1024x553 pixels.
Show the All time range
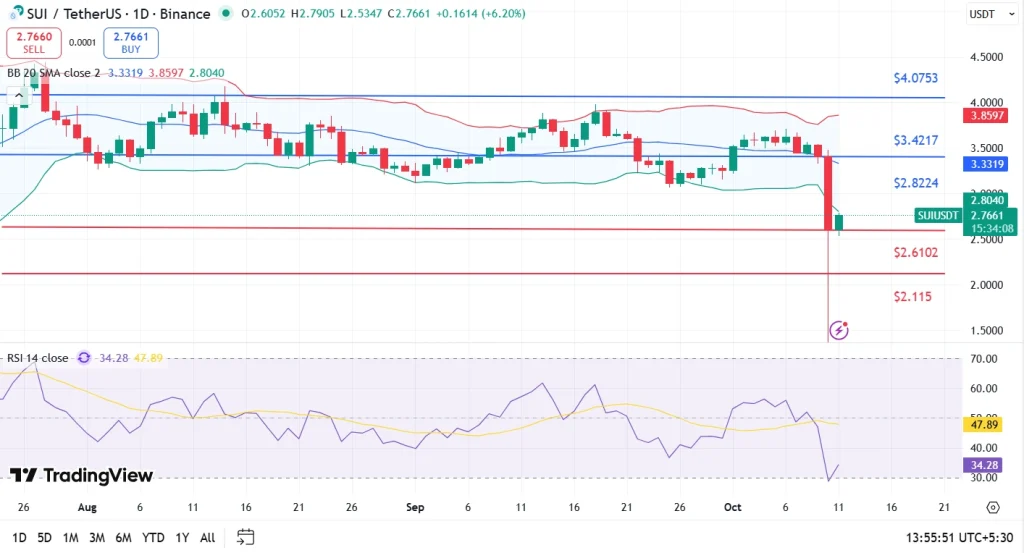(x=208, y=537)
